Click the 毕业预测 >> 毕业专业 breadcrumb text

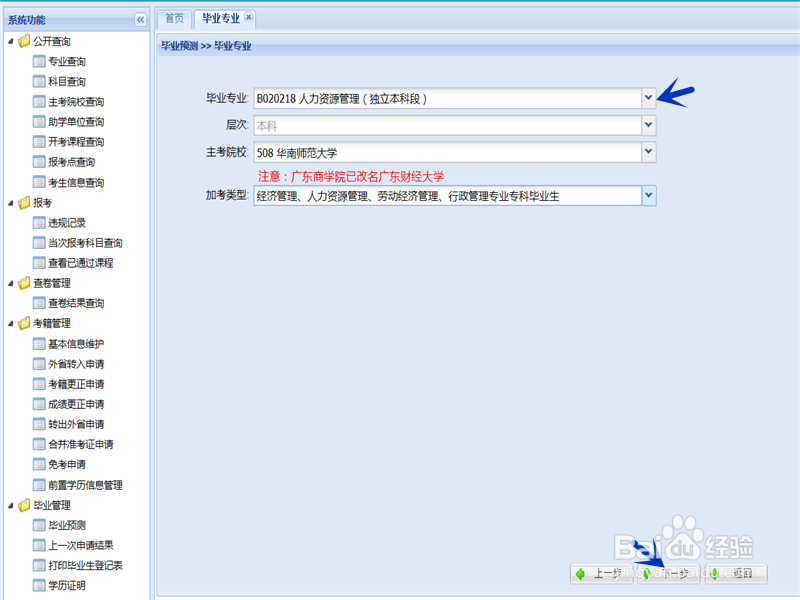(x=206, y=46)
